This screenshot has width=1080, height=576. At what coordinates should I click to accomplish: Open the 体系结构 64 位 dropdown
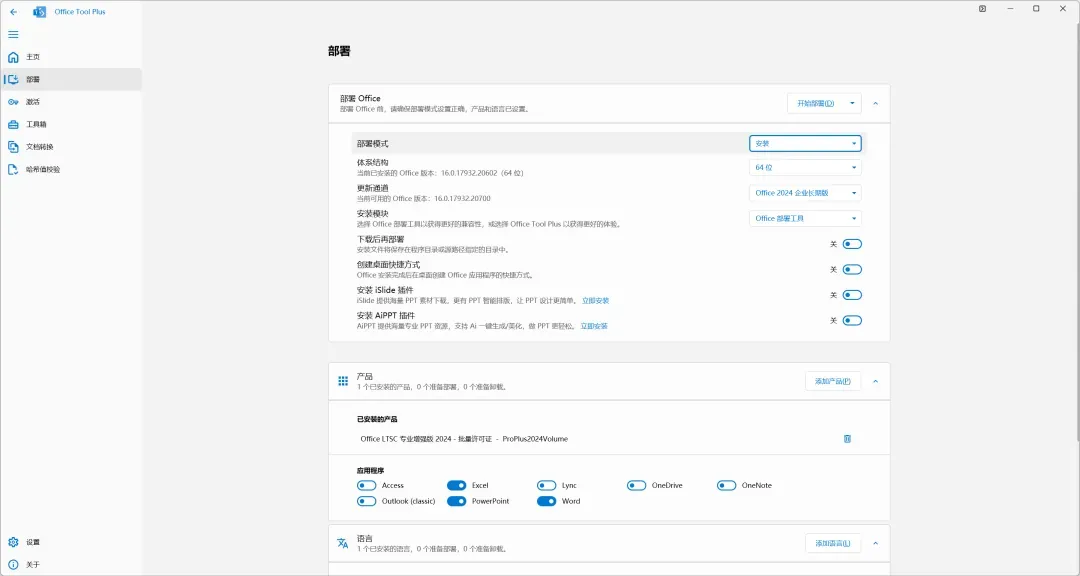(x=805, y=167)
